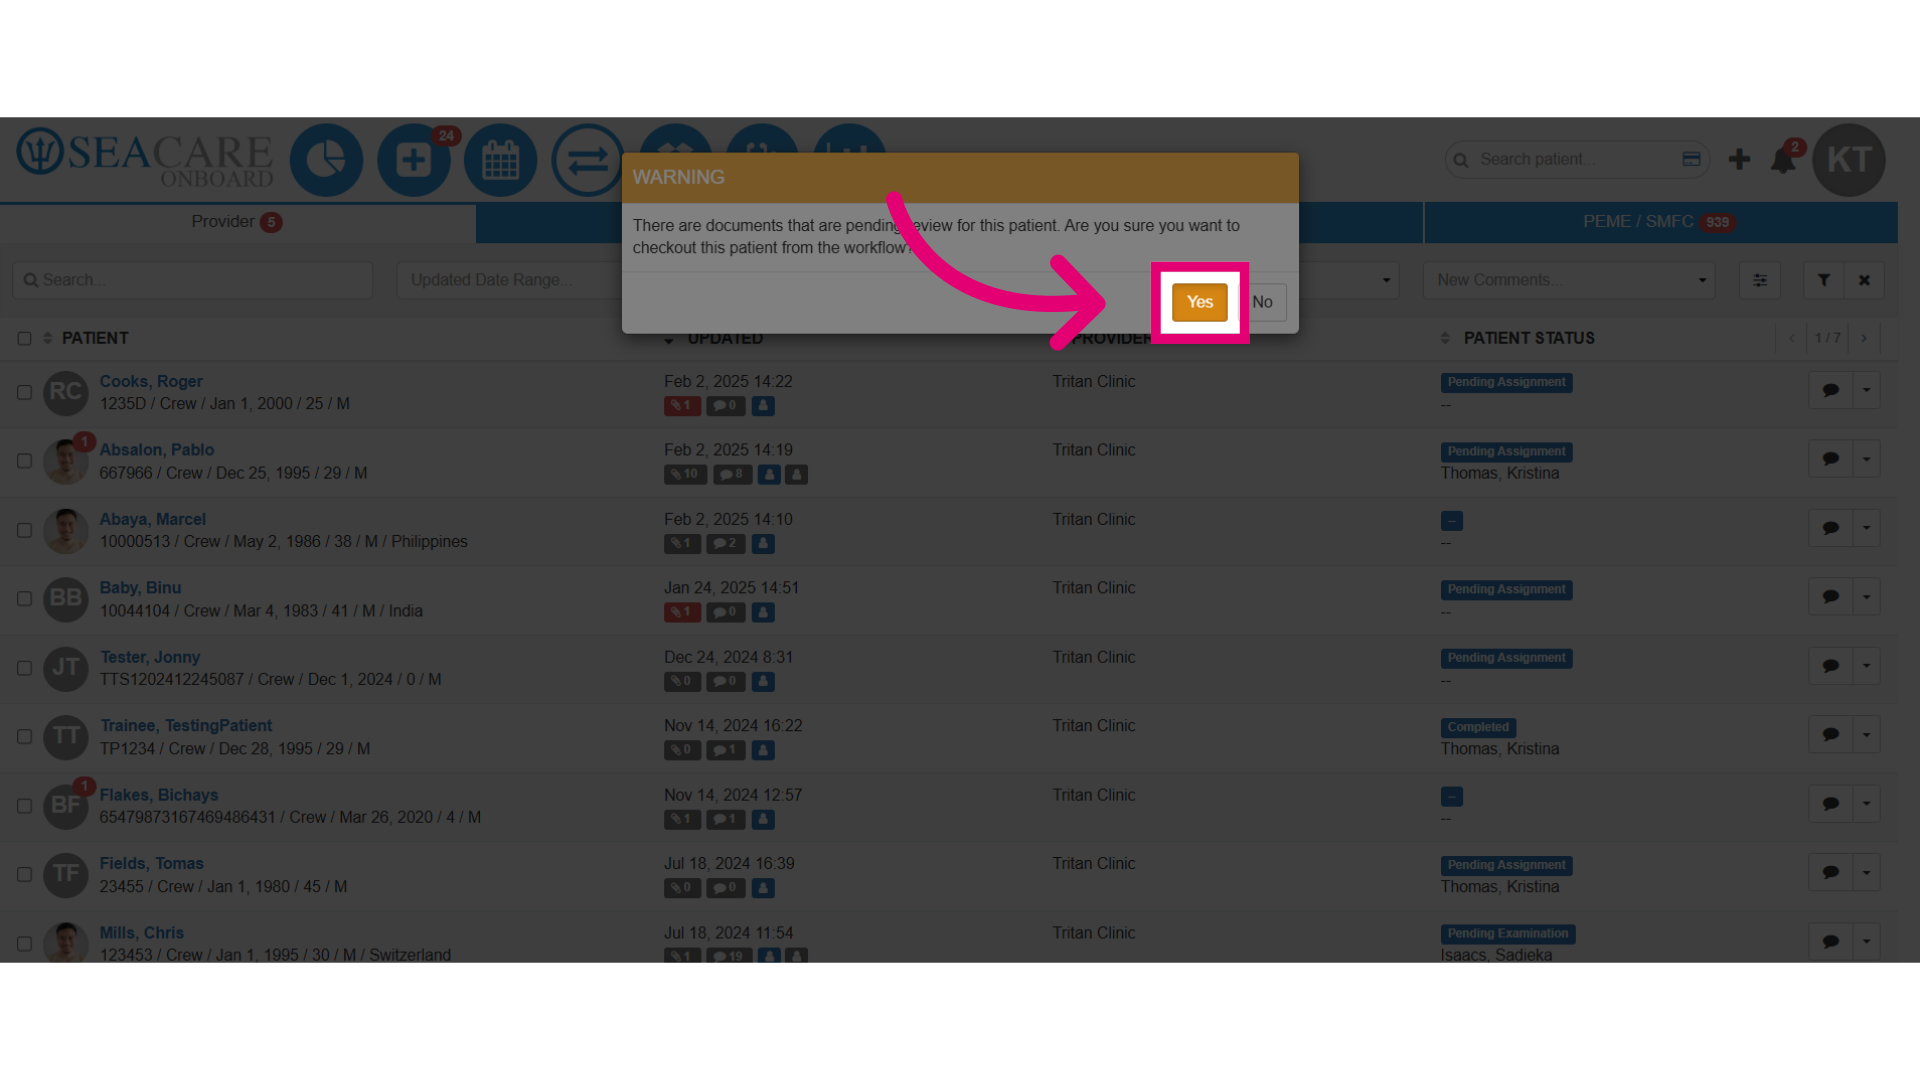
Task: Toggle the select-all patients checkbox
Action: (24, 339)
